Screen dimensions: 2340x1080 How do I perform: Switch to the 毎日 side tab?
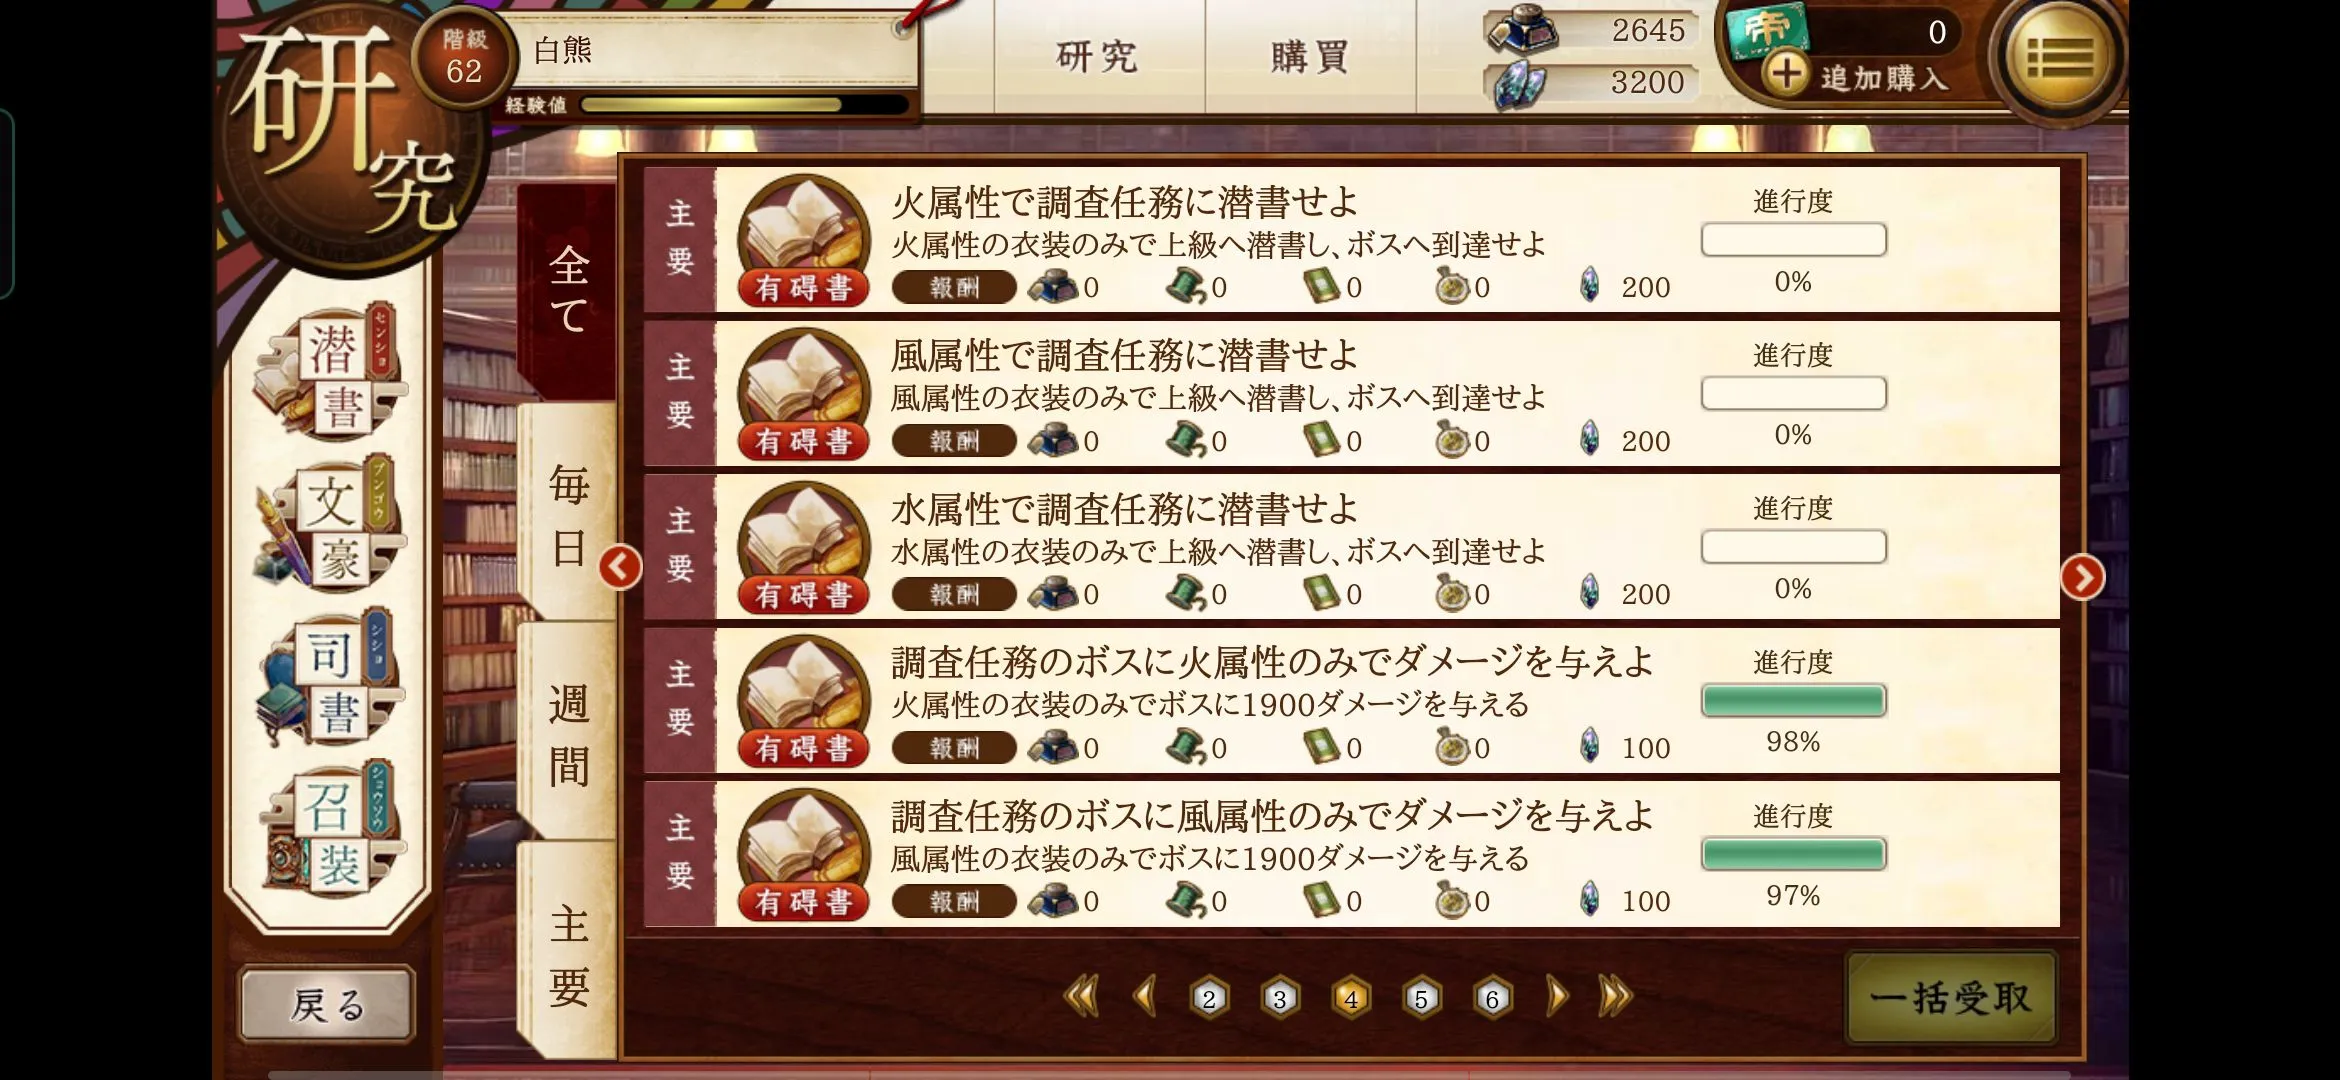568,515
